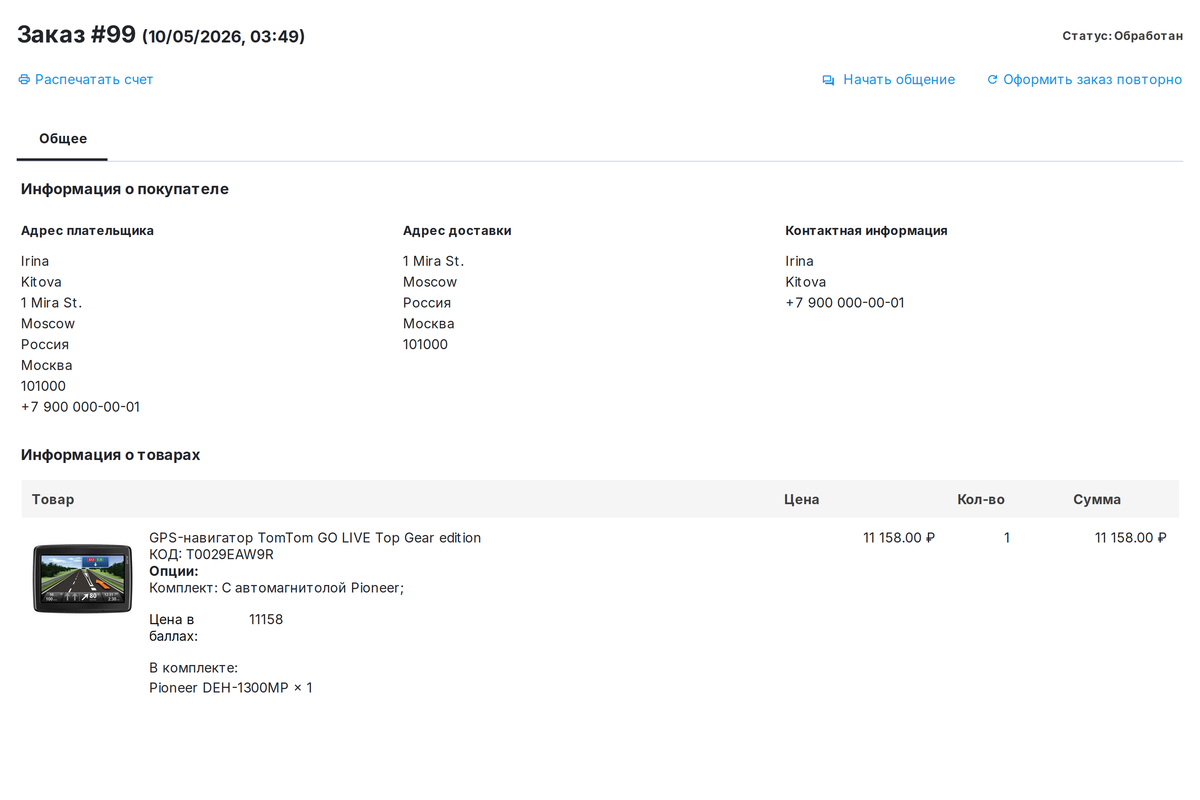The width and height of the screenshot is (1200, 800).
Task: Click the 11 158.00 ₽ value under Сумма
Action: coord(1131,538)
